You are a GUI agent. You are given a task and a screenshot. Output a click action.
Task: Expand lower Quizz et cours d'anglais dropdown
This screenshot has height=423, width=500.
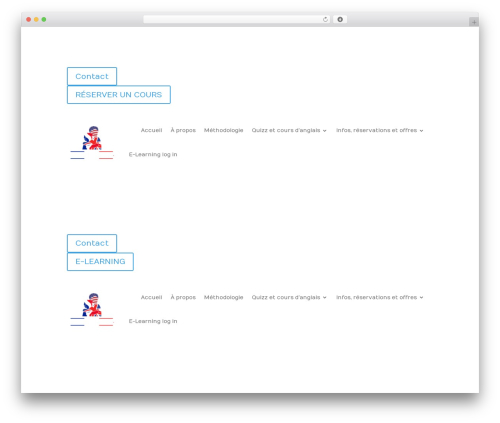coord(289,297)
